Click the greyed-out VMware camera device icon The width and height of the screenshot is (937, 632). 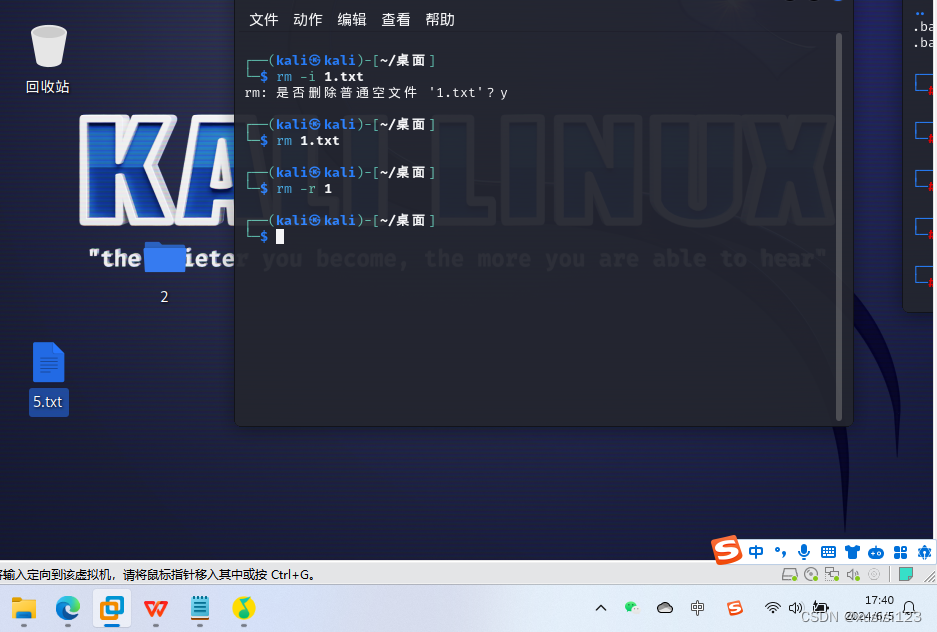click(874, 575)
